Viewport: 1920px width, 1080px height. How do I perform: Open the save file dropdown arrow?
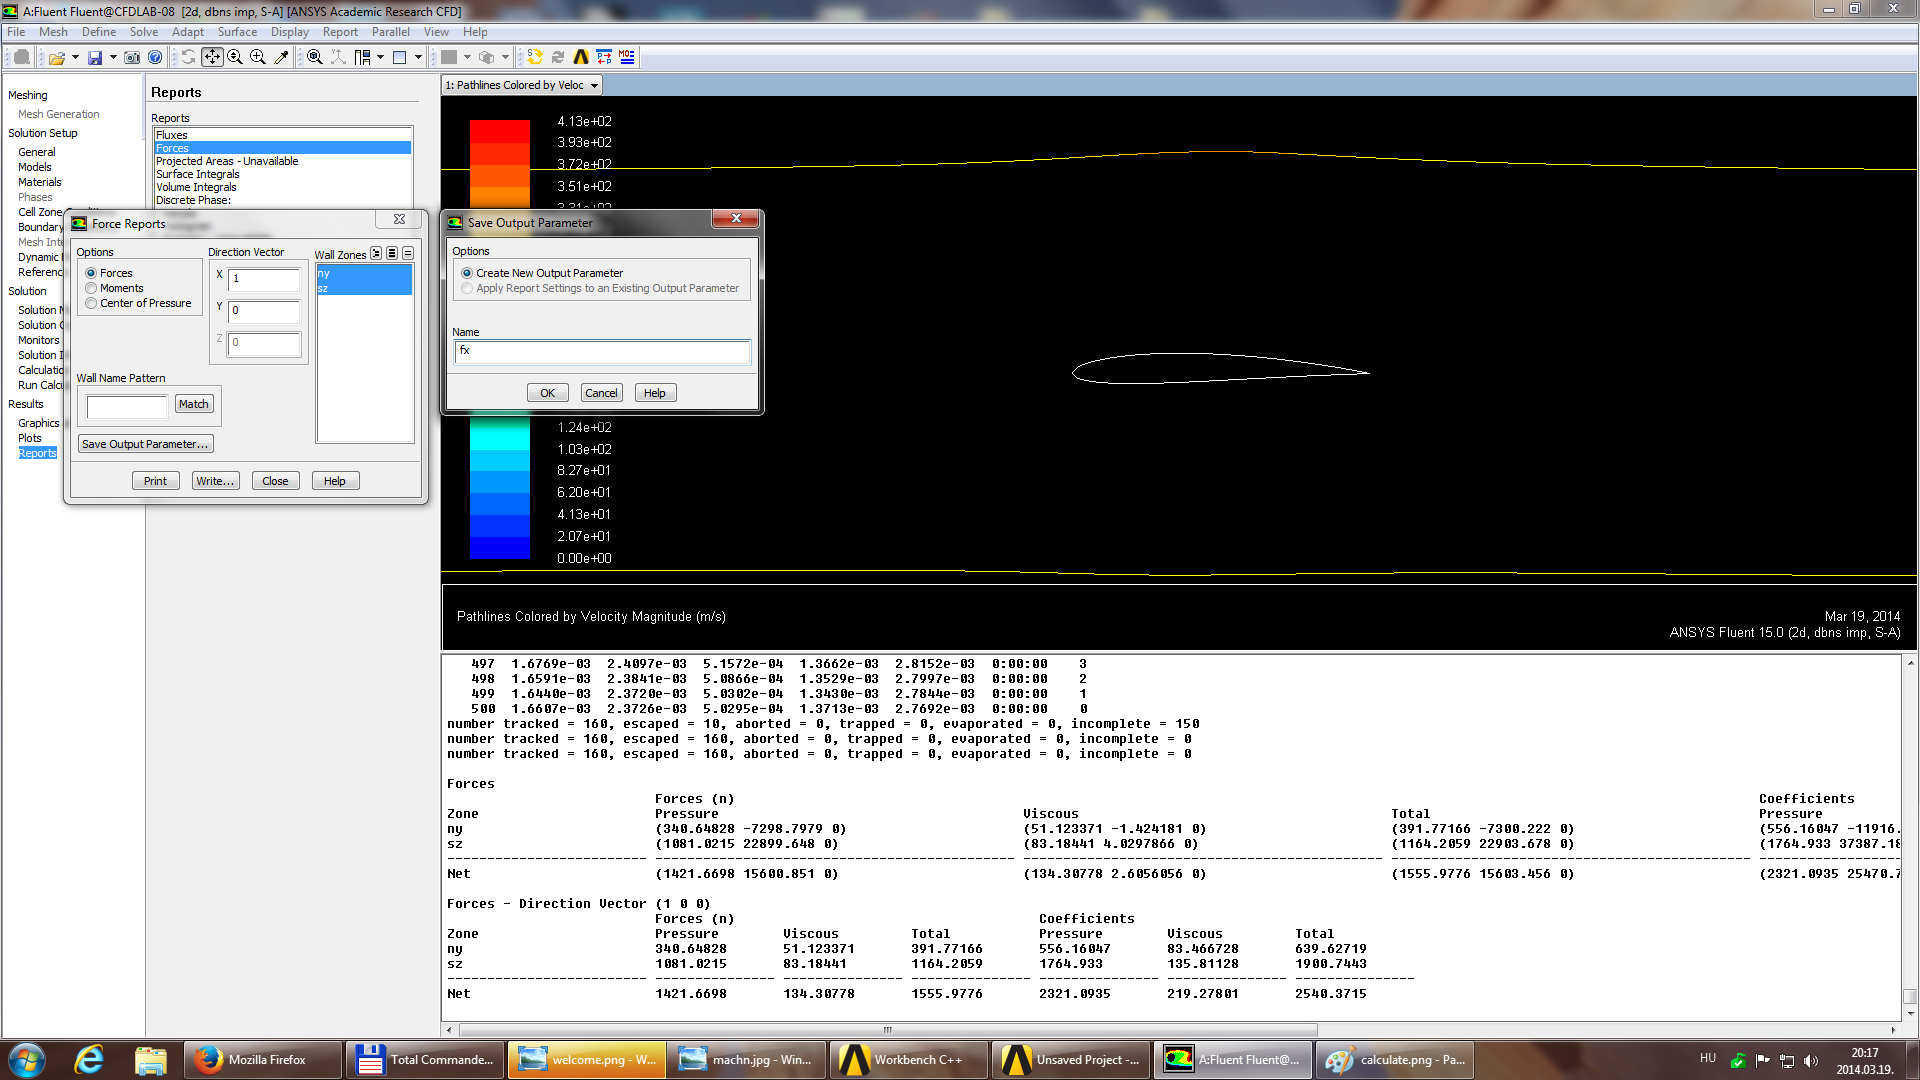pyautogui.click(x=113, y=58)
